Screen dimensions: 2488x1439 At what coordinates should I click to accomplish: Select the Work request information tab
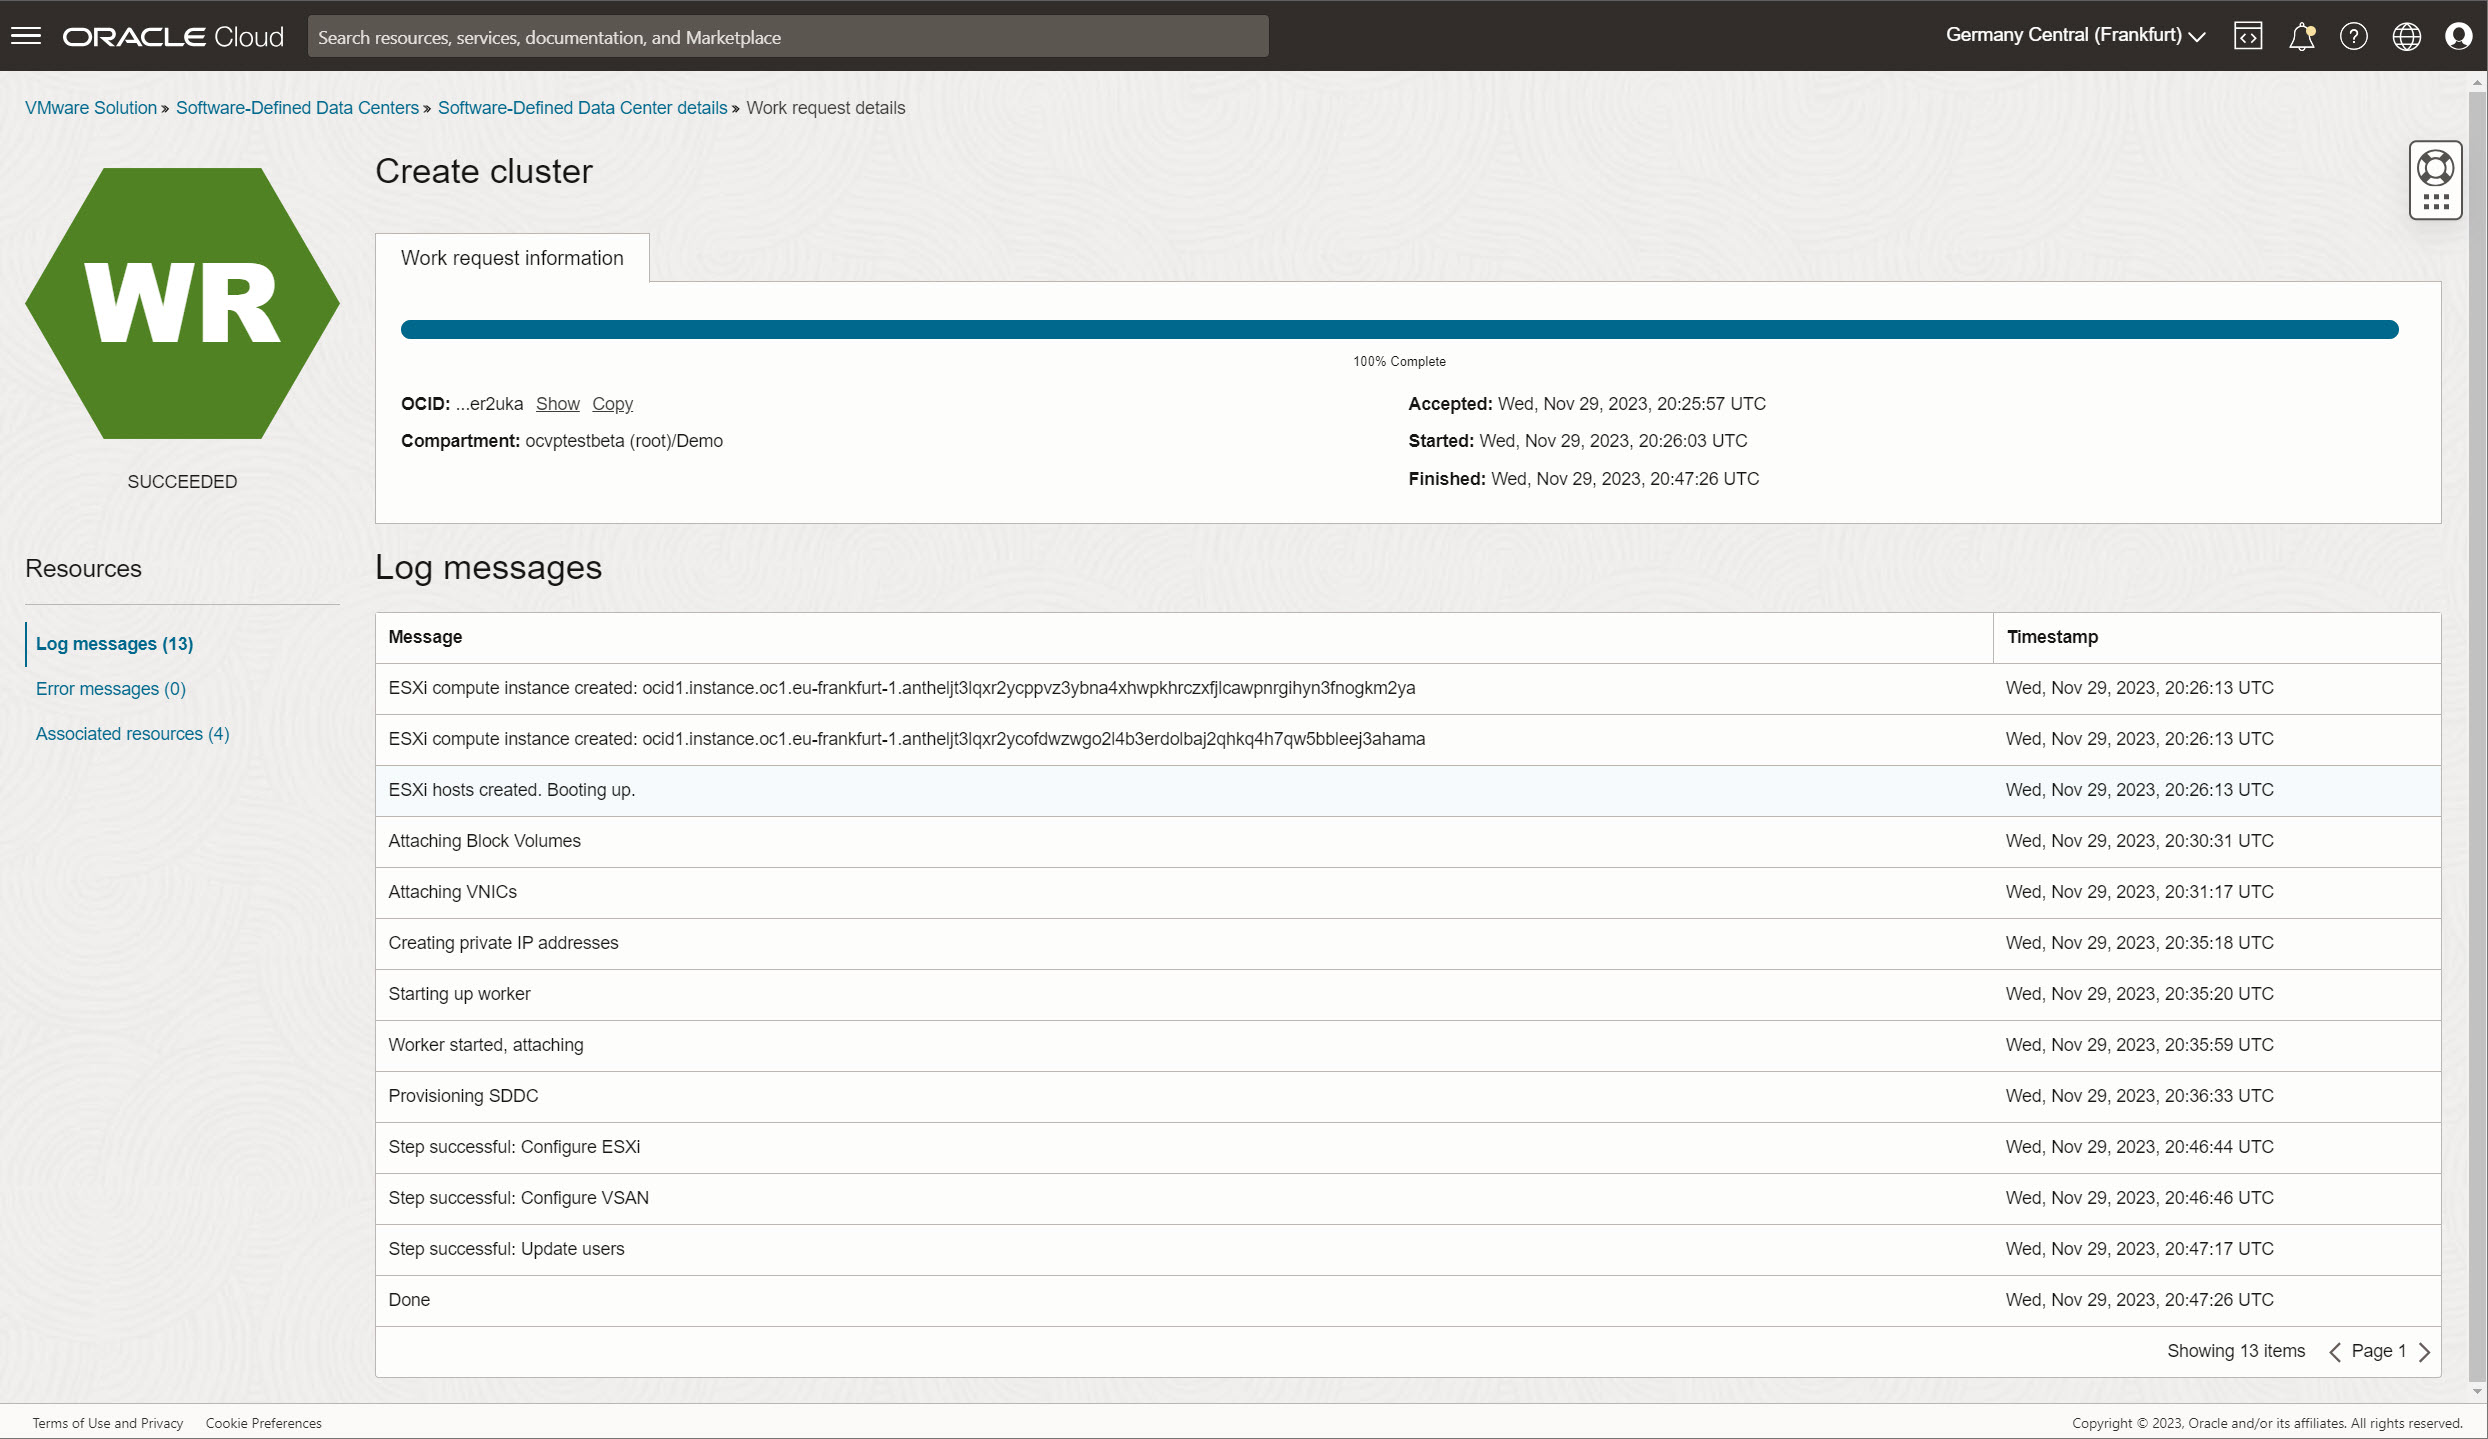[510, 257]
